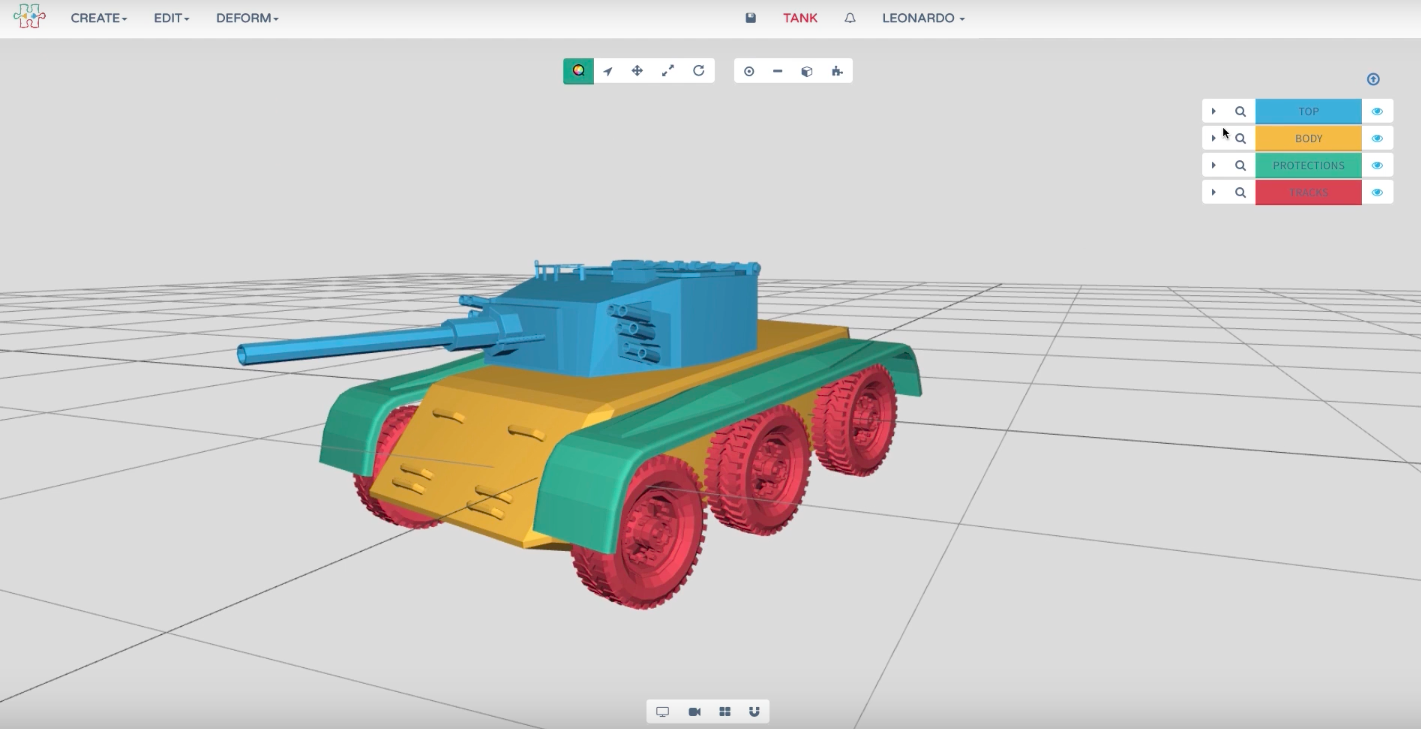
Task: Hide the TOP part using eye icon
Action: (x=1377, y=111)
